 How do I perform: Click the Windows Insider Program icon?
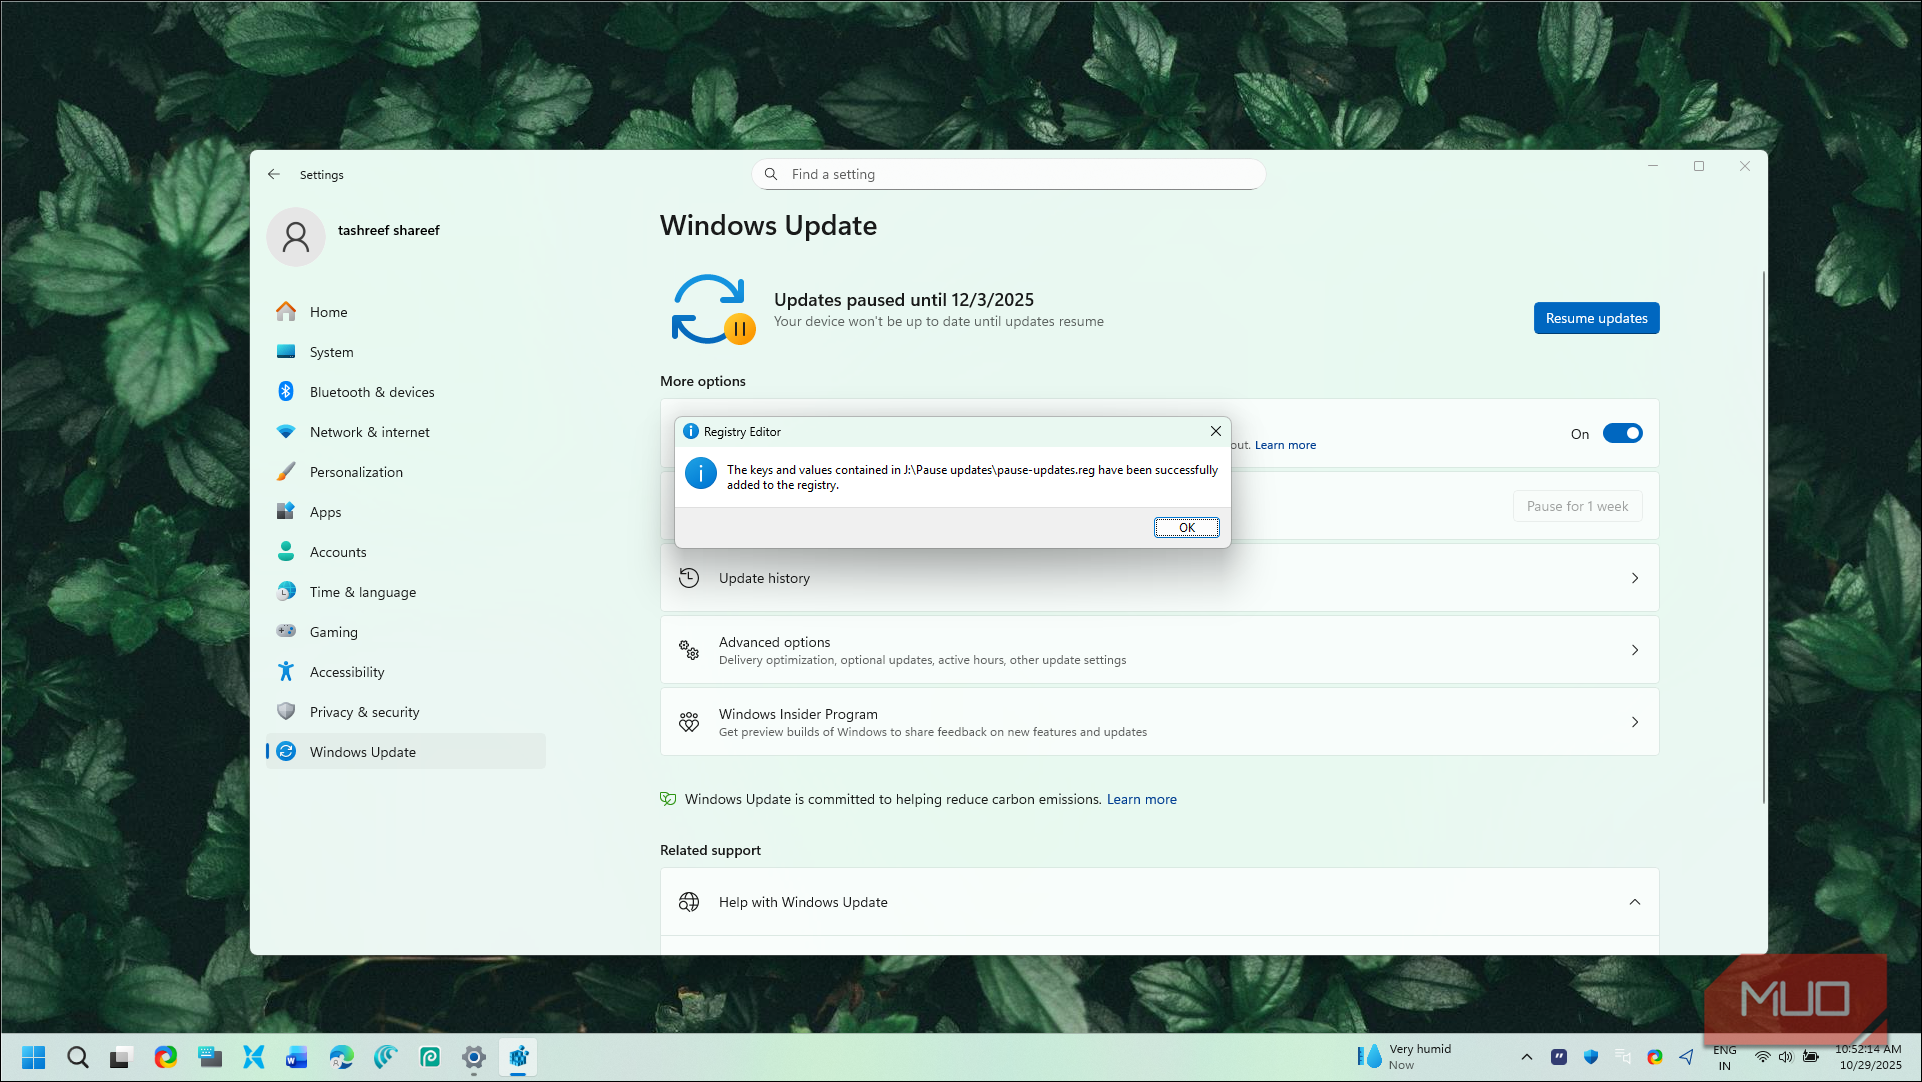(x=689, y=722)
